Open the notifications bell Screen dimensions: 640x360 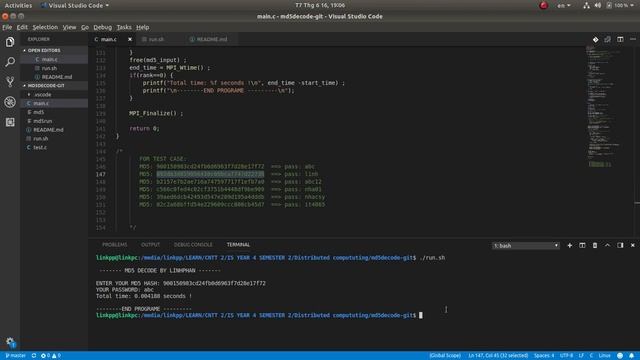tap(631, 356)
